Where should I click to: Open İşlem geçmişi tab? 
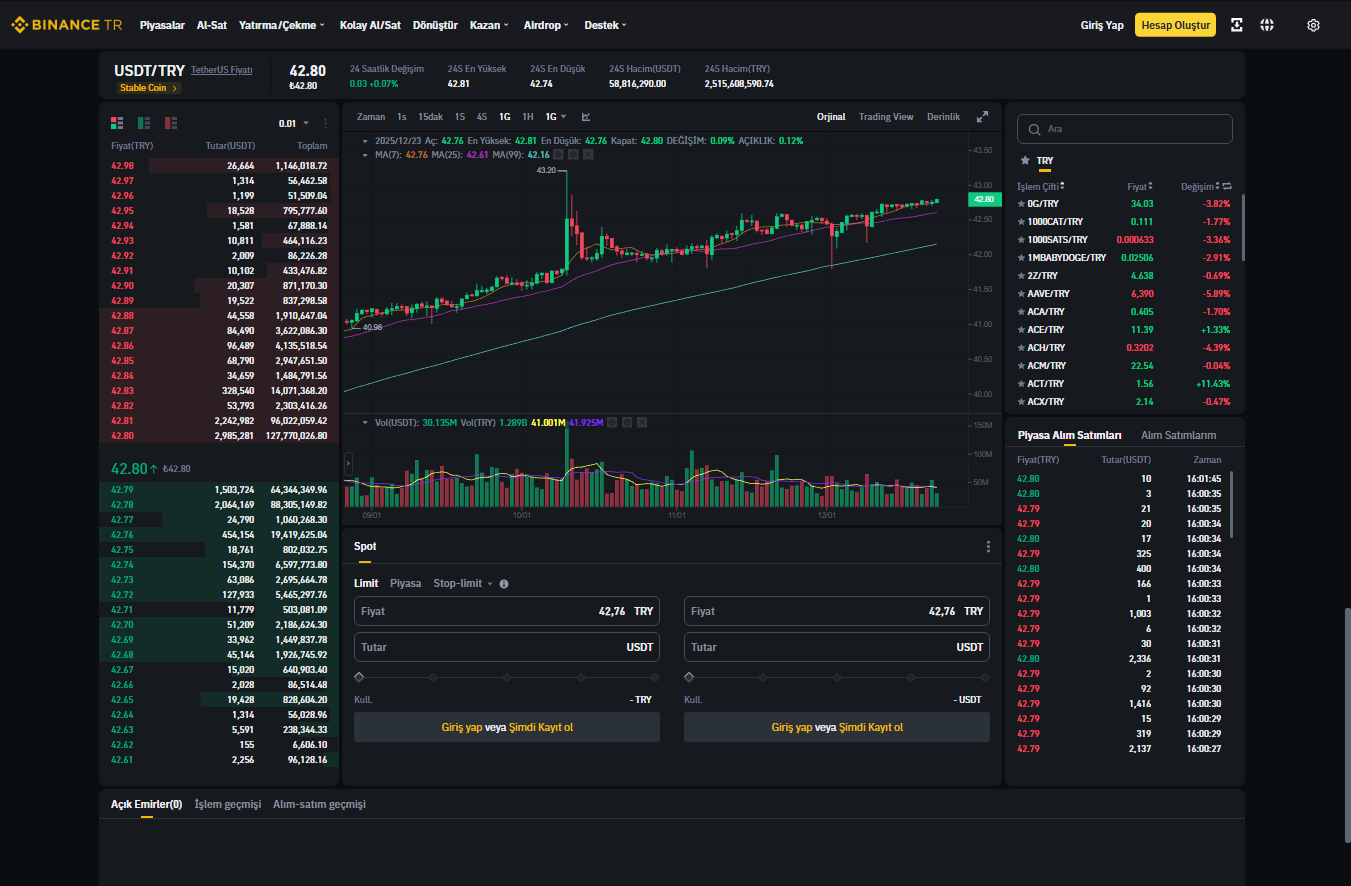pyautogui.click(x=228, y=805)
